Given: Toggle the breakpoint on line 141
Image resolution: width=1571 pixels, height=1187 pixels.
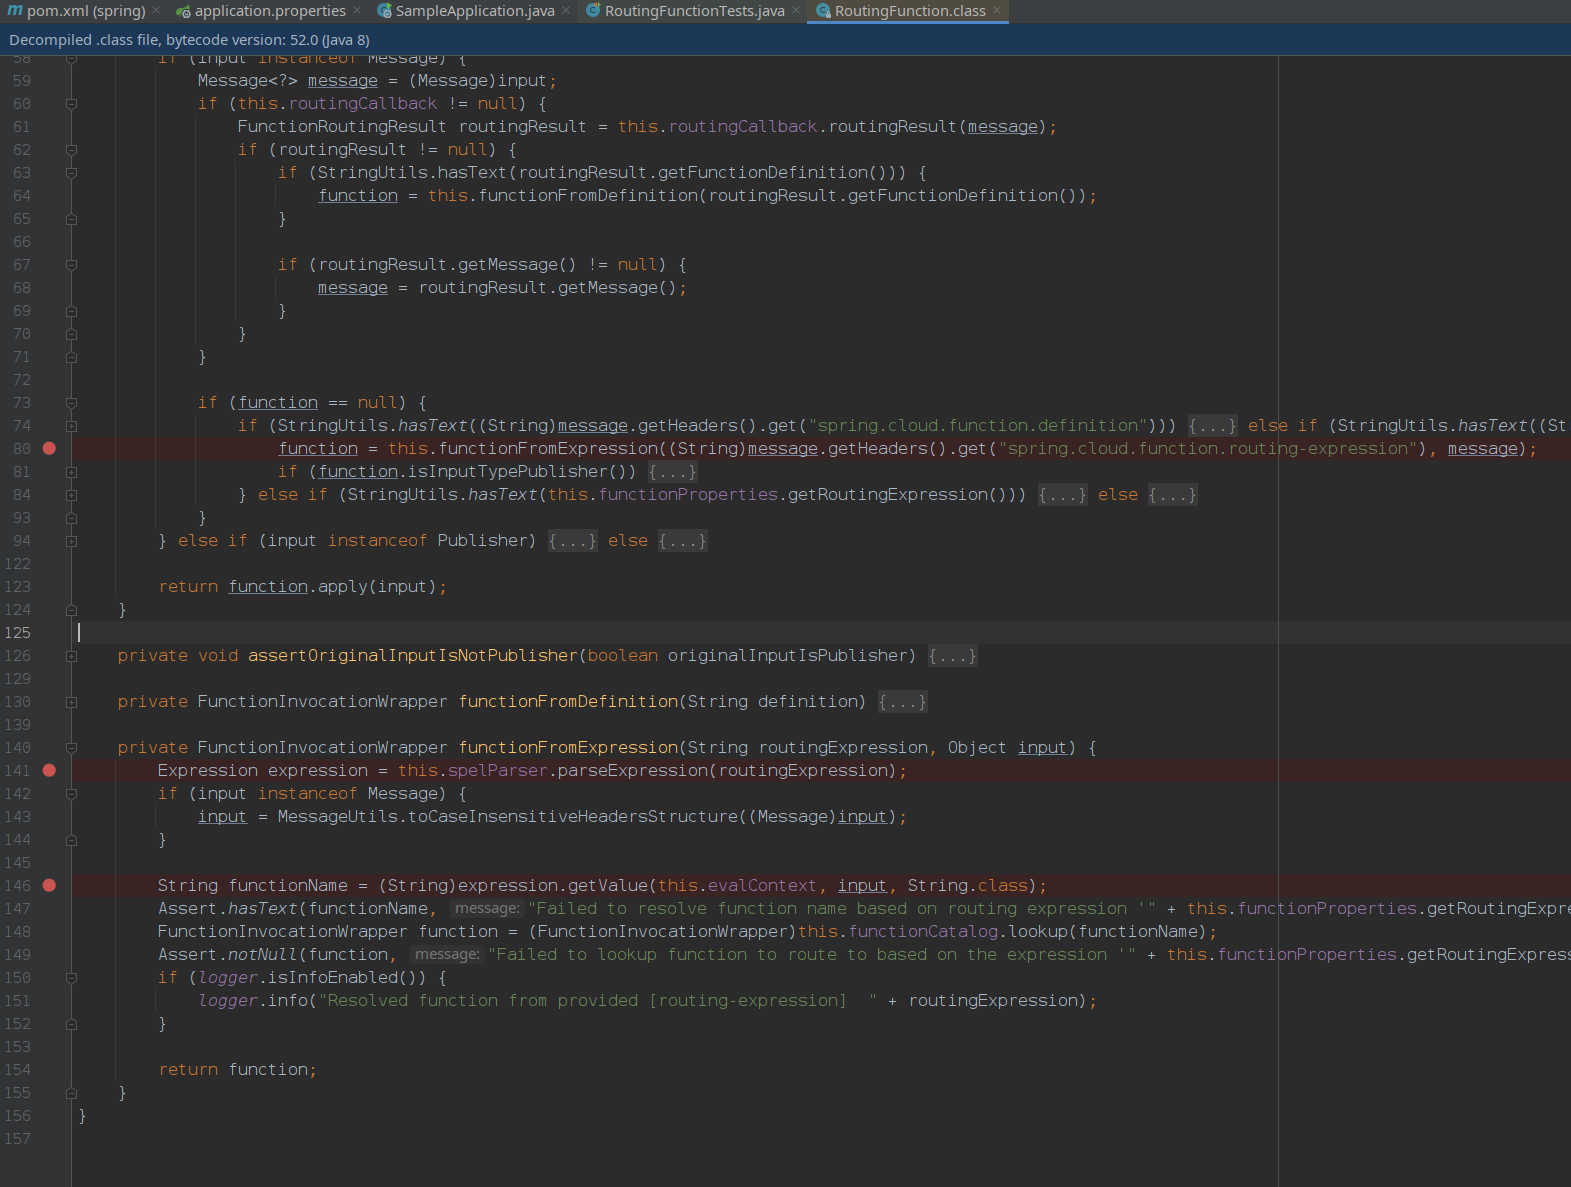Looking at the screenshot, I should (x=49, y=770).
